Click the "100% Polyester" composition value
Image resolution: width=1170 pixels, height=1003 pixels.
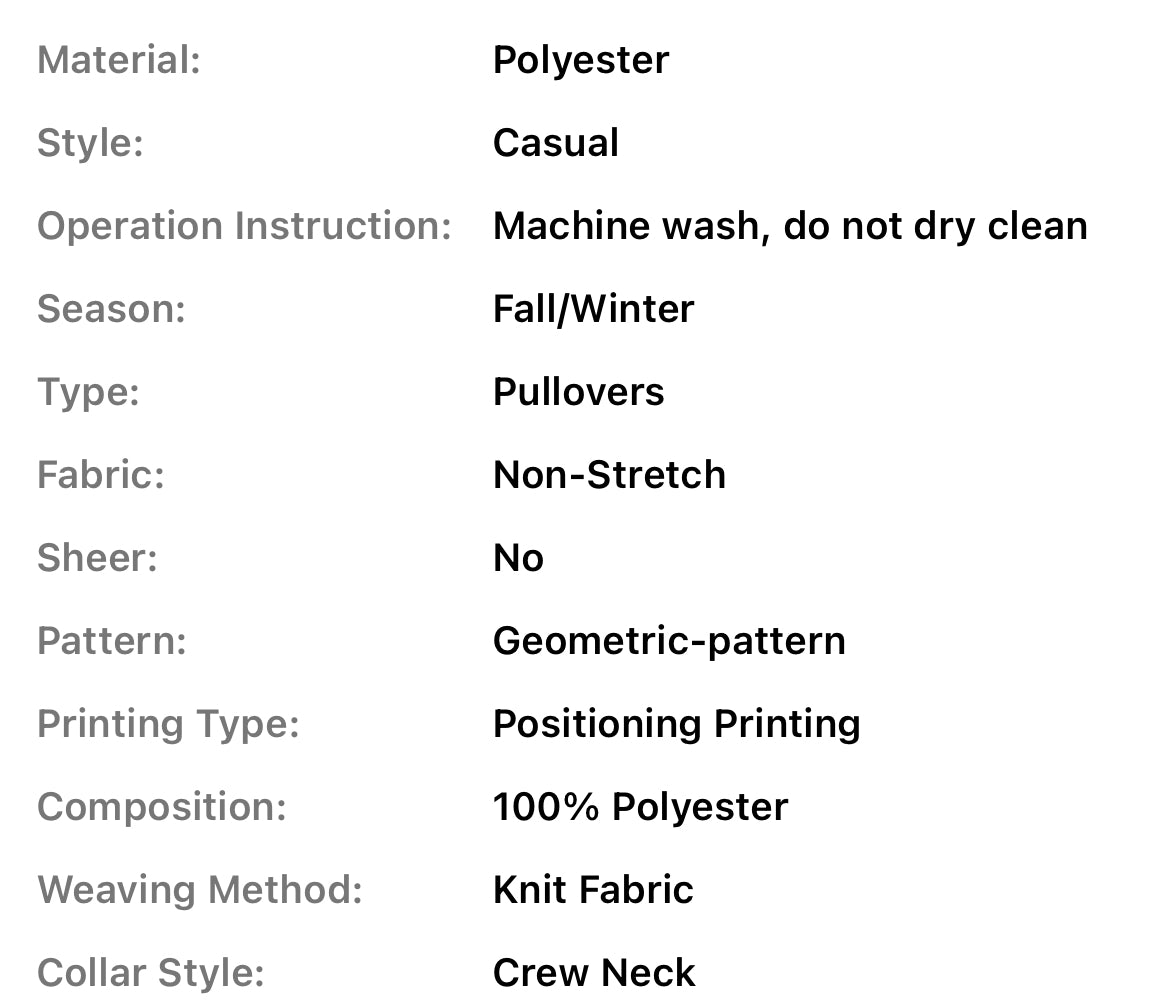(640, 807)
